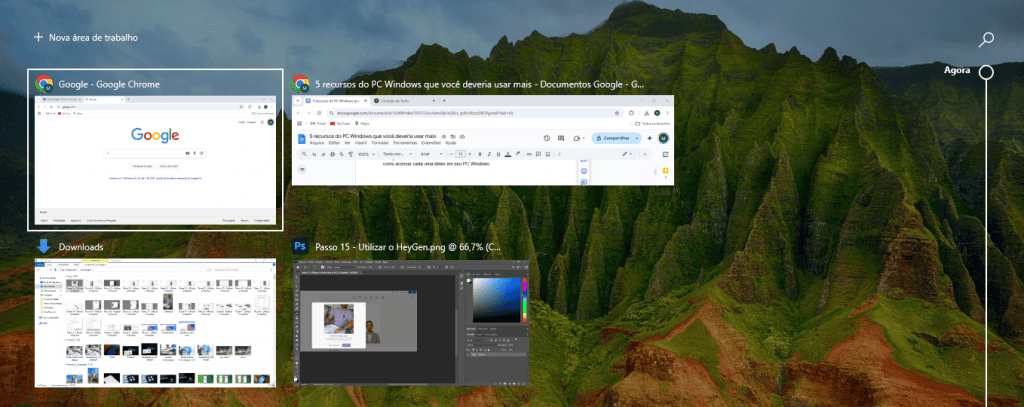Screen dimensions: 1024x407
Task: Click the Compartilhar button in the Docs preview
Action: [x=615, y=138]
